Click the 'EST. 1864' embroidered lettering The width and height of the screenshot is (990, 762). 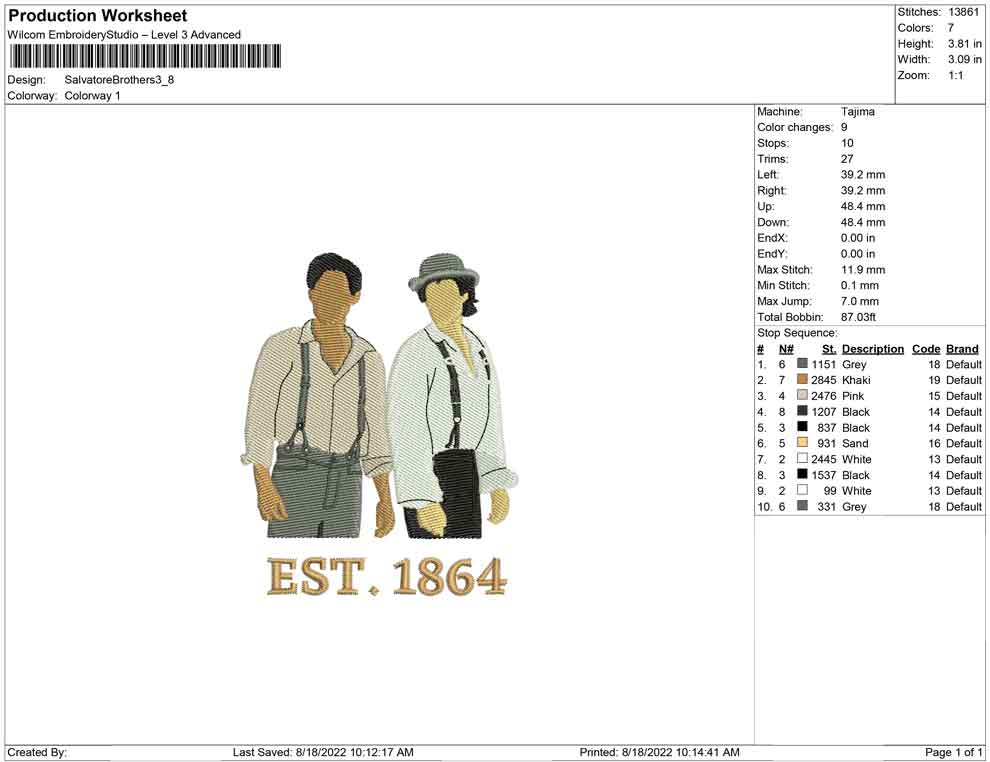386,576
